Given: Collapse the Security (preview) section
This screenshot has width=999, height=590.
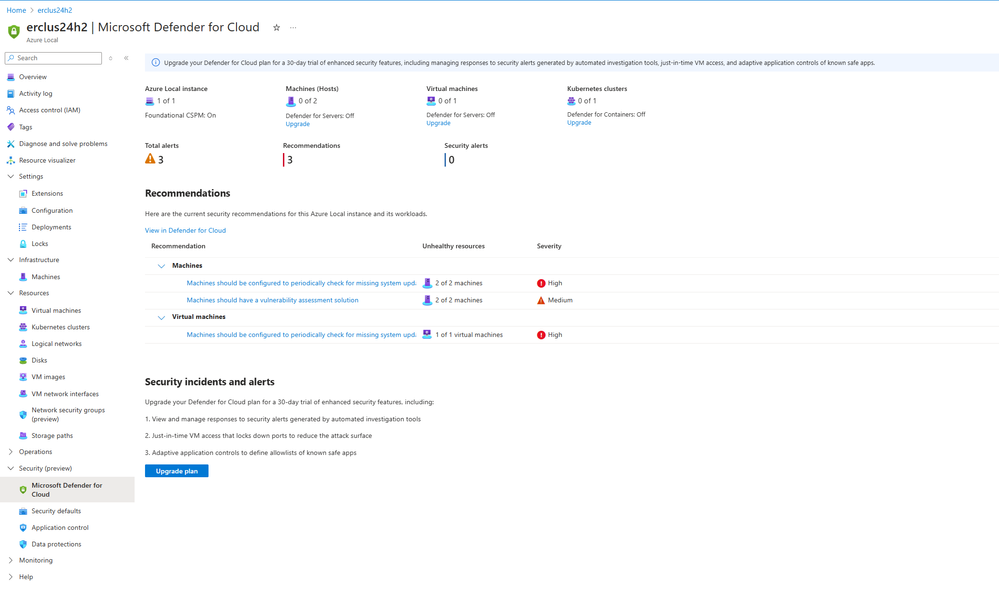Looking at the screenshot, I should tap(10, 468).
